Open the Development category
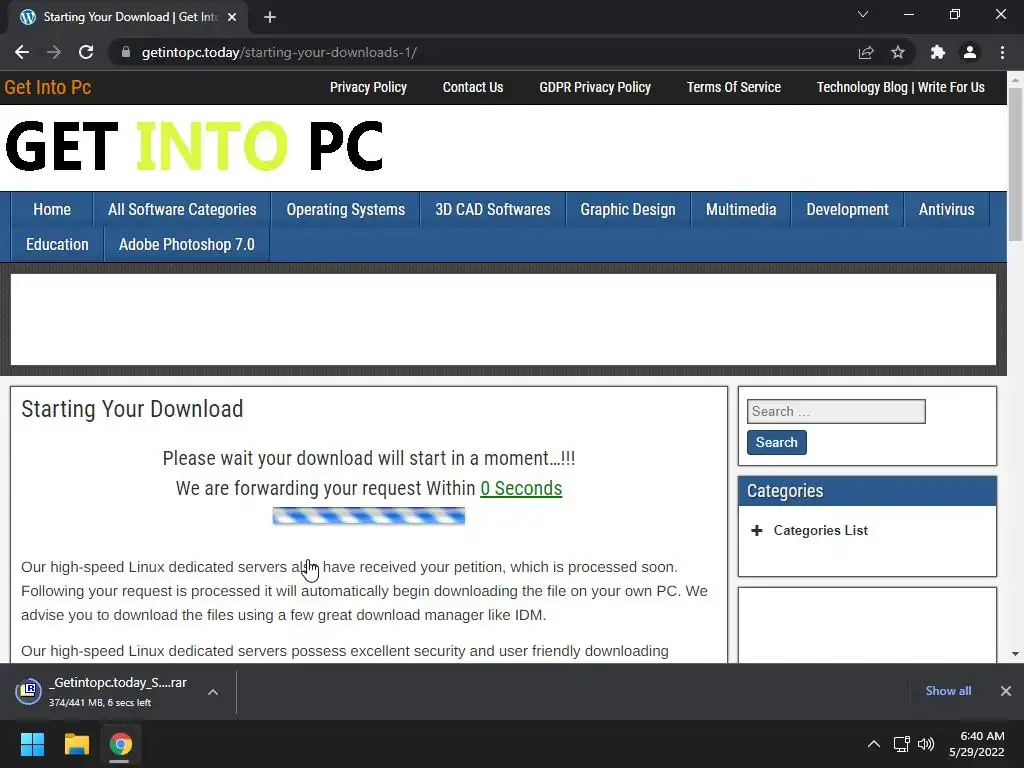The image size is (1024, 768). 847,210
